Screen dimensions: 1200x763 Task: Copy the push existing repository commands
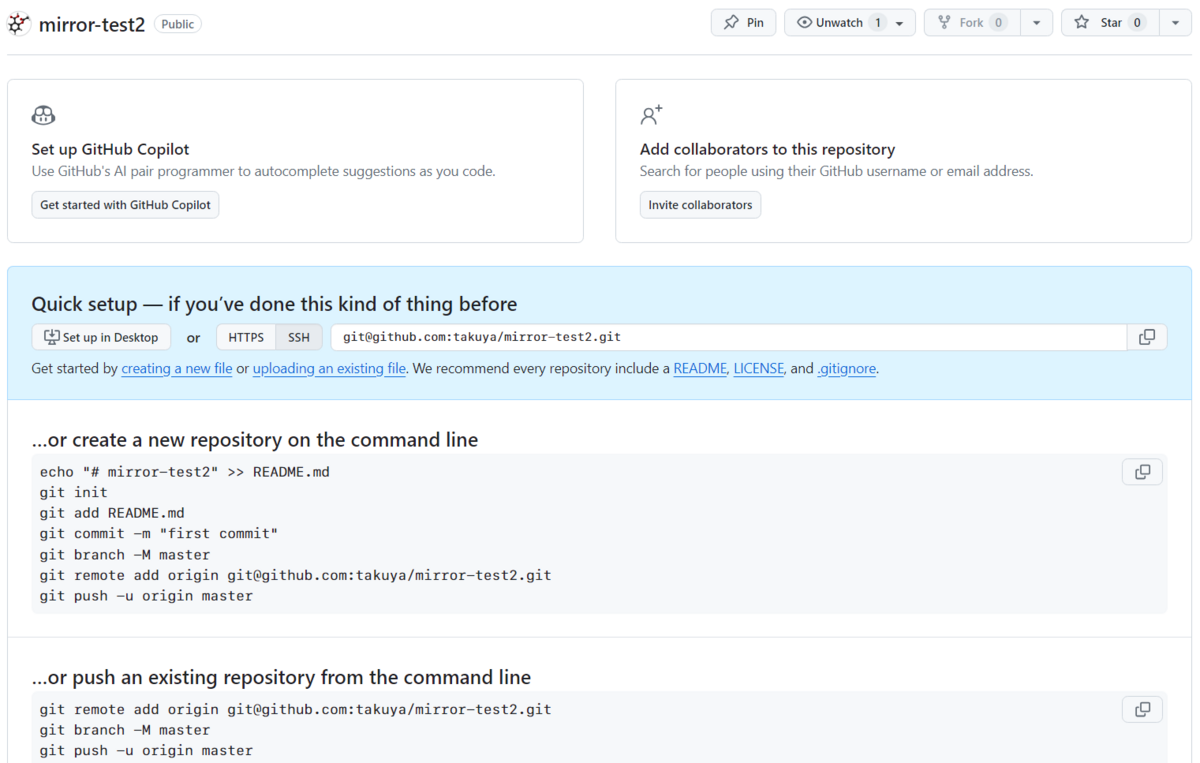pos(1142,710)
